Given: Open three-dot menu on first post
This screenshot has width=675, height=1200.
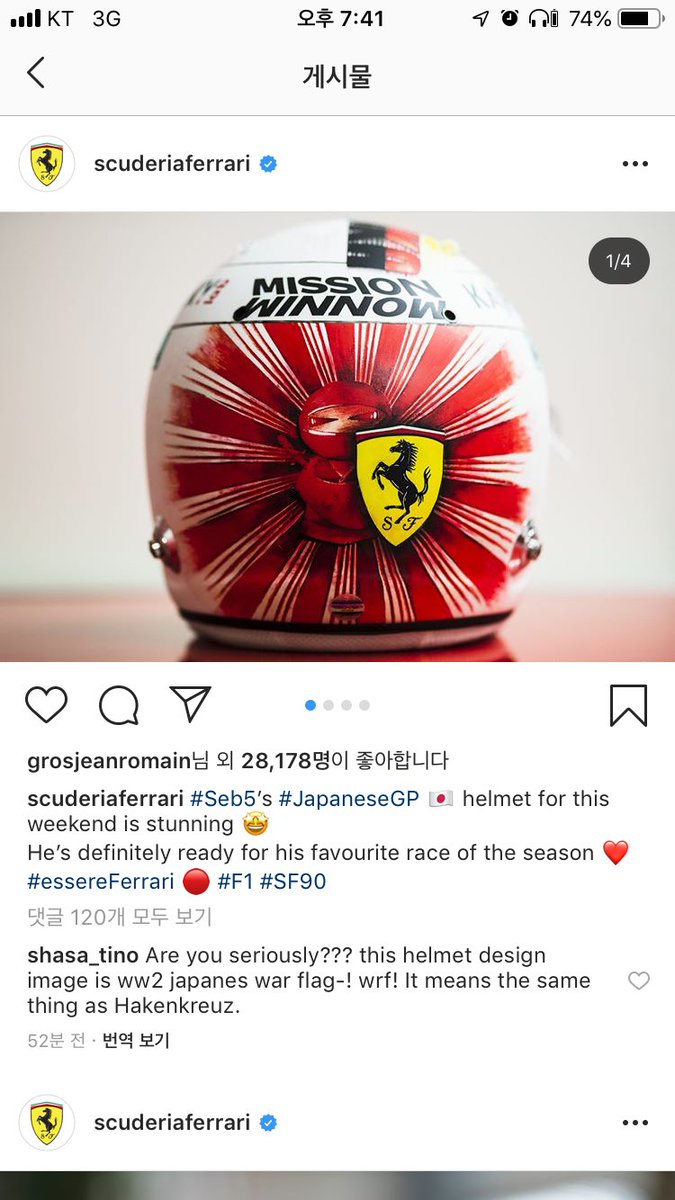Looking at the screenshot, I should pyautogui.click(x=635, y=164).
